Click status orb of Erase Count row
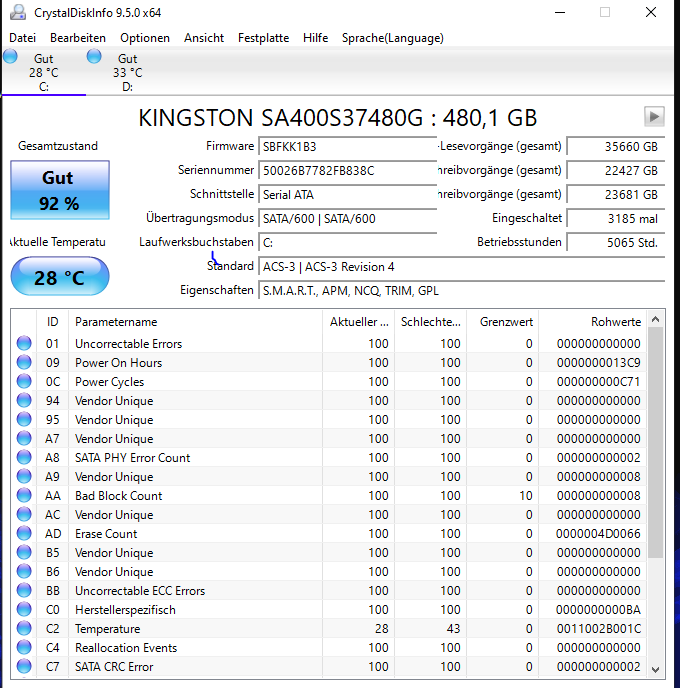Viewport: 680px width, 688px height. (x=24, y=533)
